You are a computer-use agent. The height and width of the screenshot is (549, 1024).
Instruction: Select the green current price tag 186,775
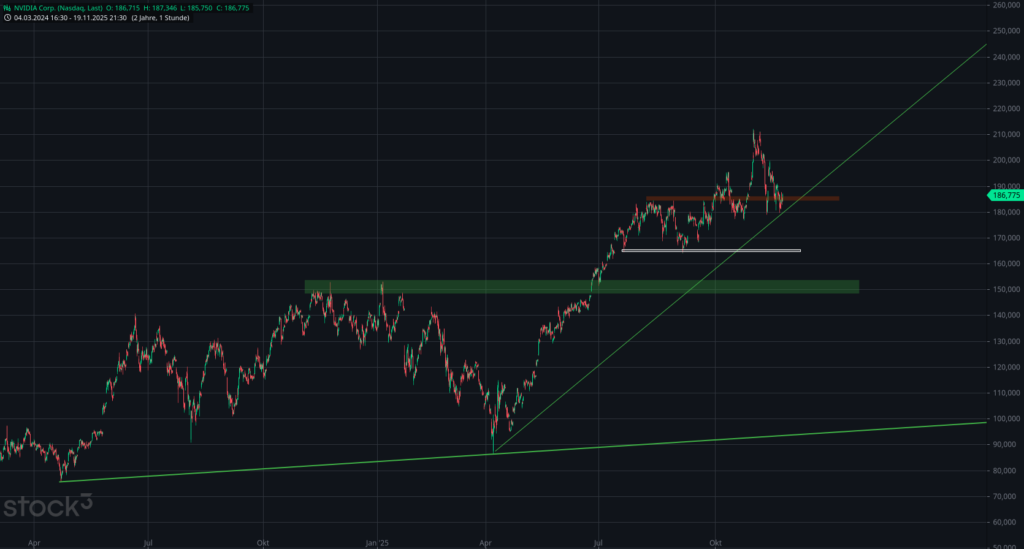click(x=1003, y=195)
